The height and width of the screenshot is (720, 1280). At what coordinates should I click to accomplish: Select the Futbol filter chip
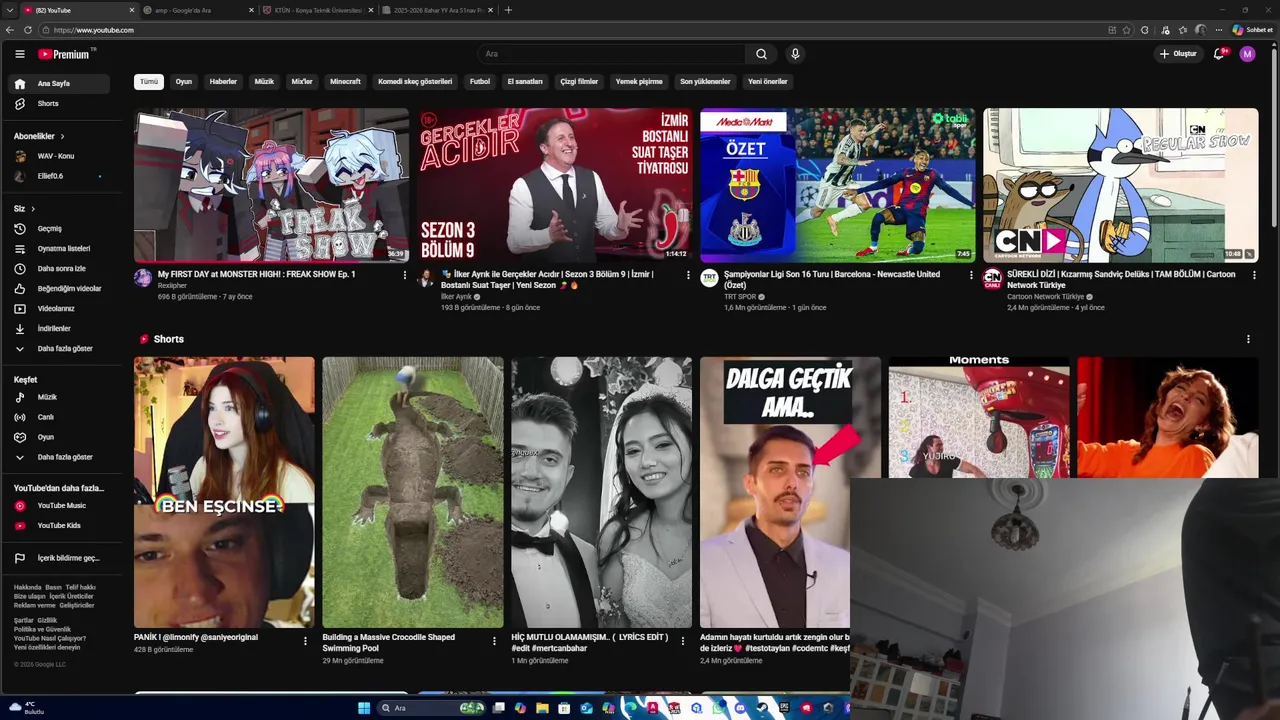point(480,82)
